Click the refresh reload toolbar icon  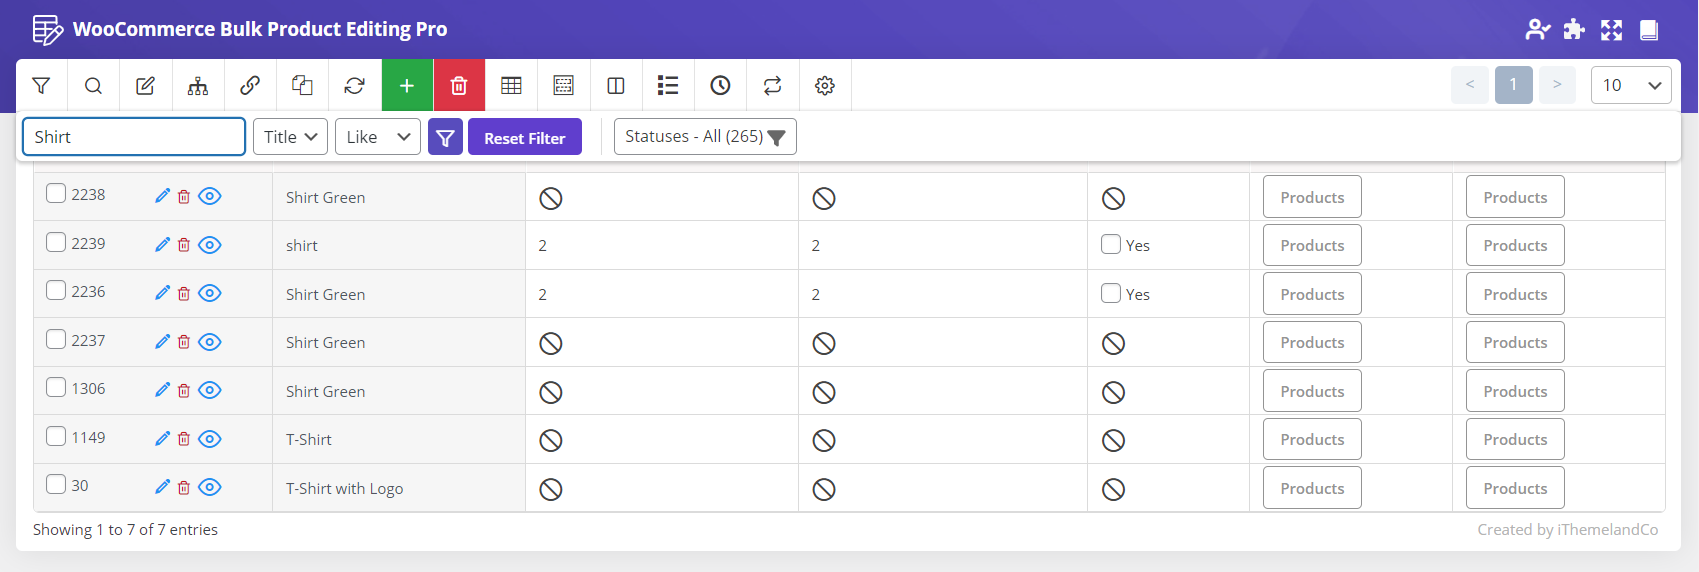click(354, 86)
